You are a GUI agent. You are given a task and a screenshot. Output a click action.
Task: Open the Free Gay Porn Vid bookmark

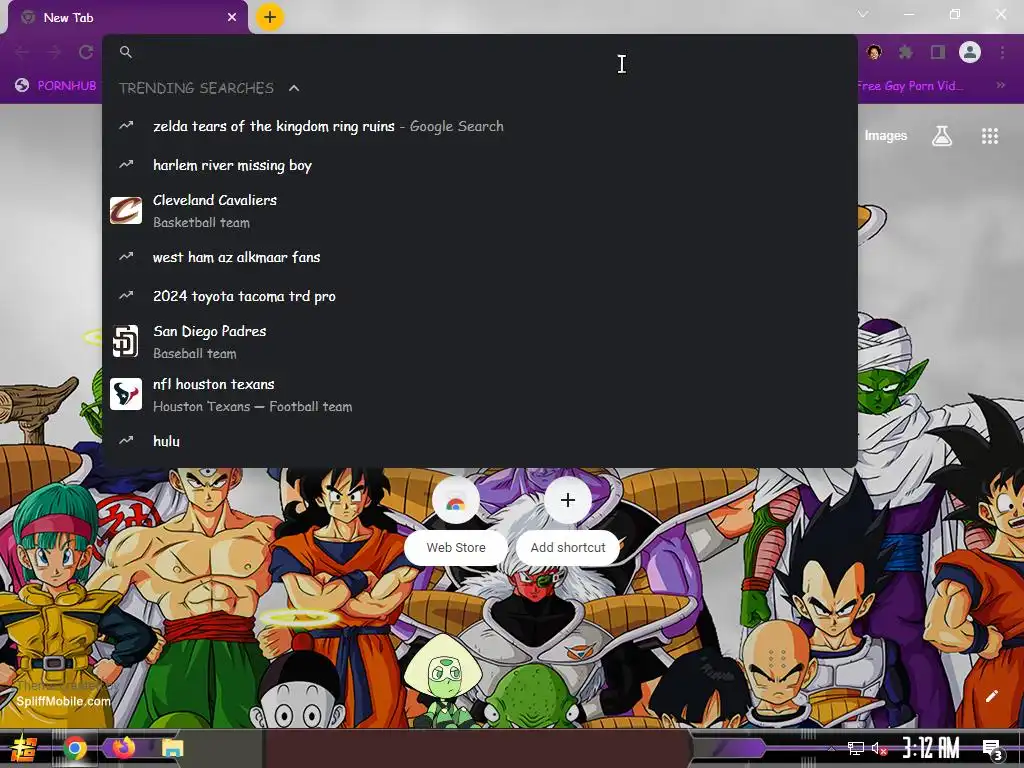click(909, 86)
